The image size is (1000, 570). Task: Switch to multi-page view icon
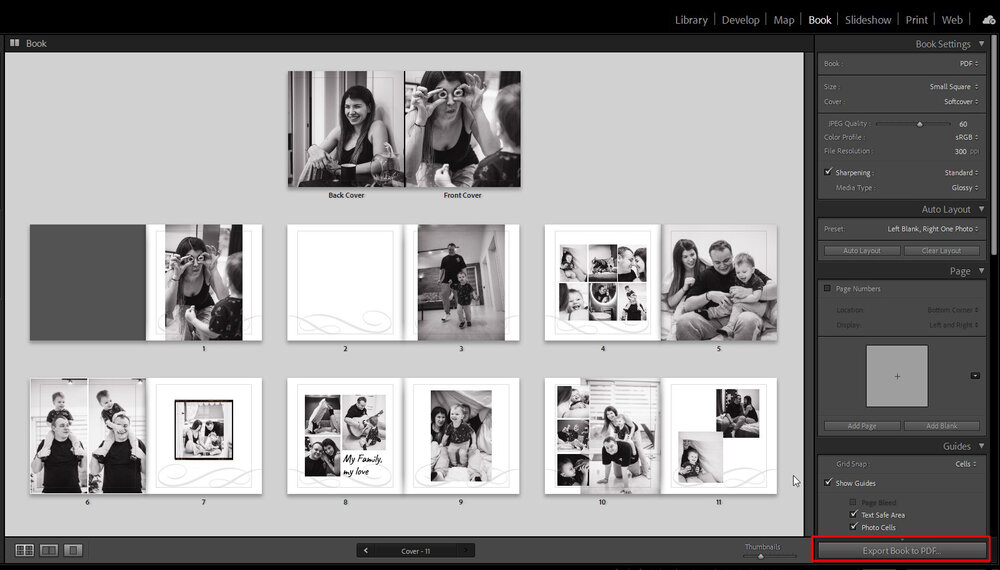25,550
